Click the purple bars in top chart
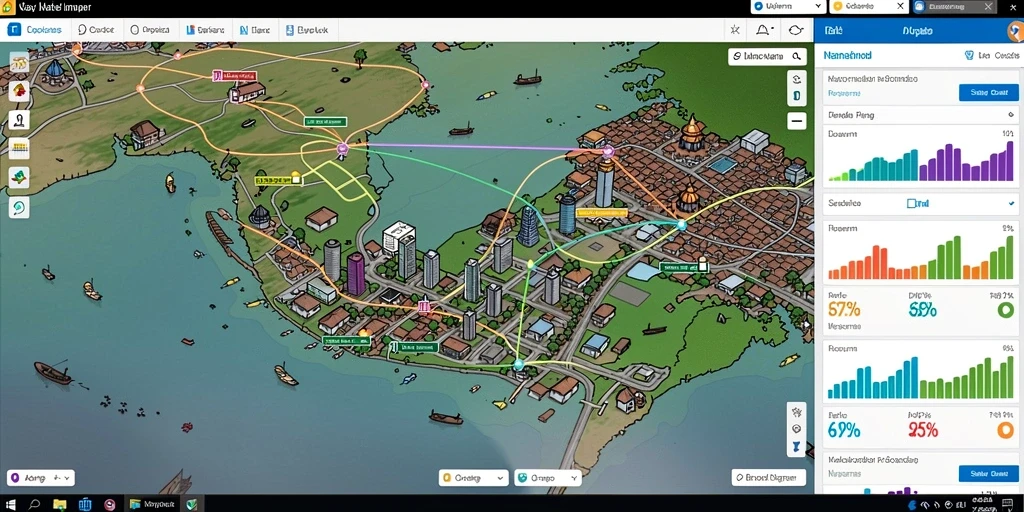This screenshot has width=1024, height=512. click(967, 163)
